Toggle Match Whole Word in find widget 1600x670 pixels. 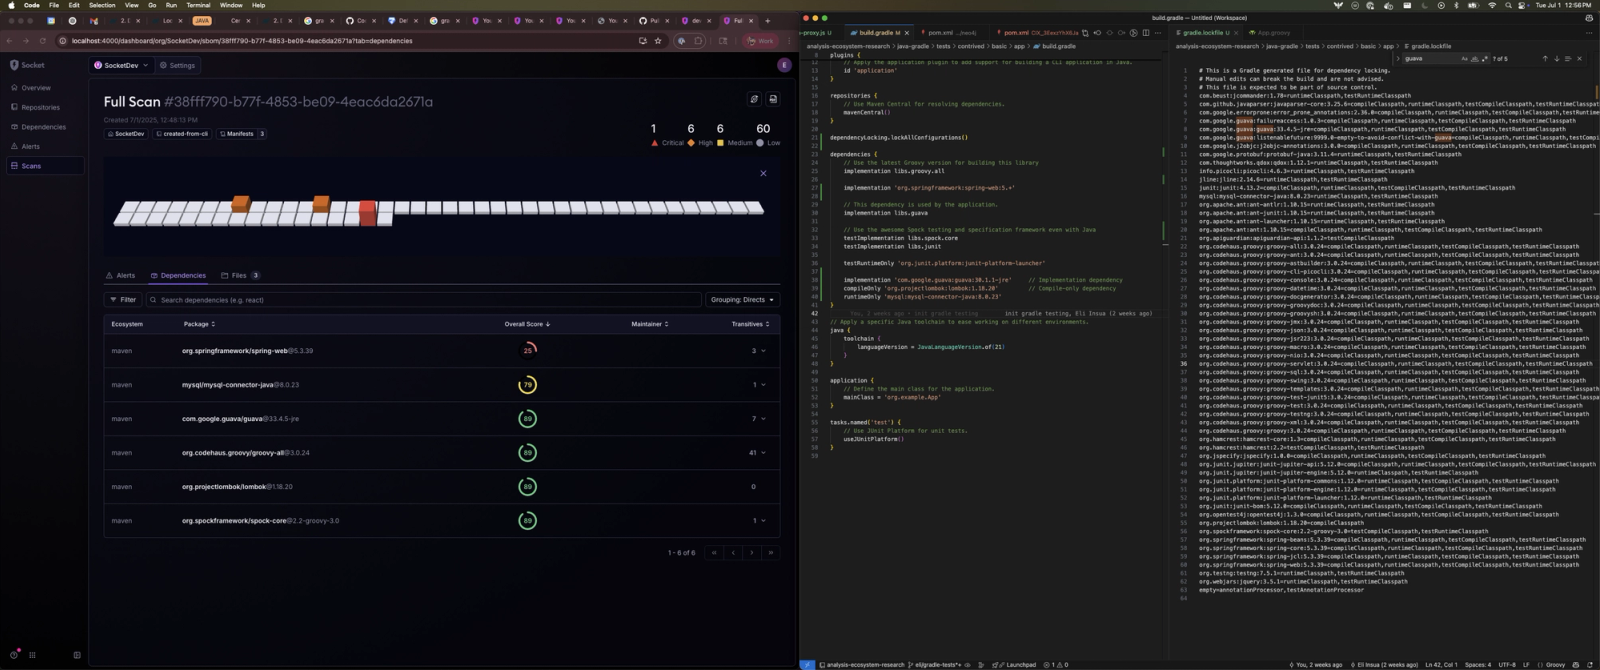(x=1474, y=59)
